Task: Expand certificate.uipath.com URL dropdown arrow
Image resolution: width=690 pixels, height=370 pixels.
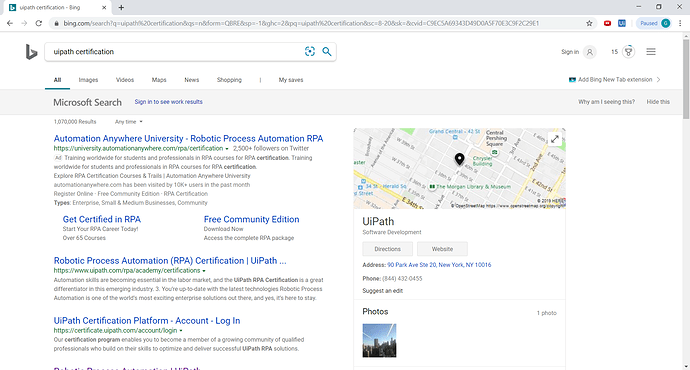Action: click(181, 330)
